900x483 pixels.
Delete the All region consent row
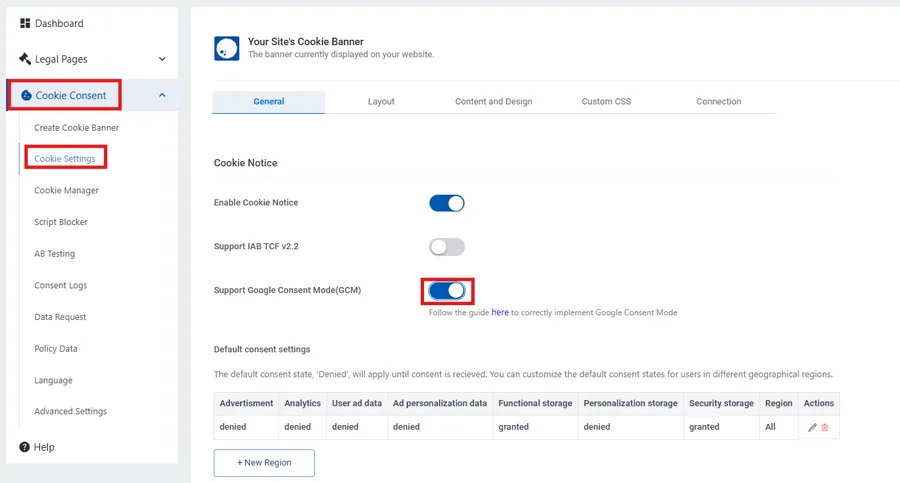click(x=825, y=427)
